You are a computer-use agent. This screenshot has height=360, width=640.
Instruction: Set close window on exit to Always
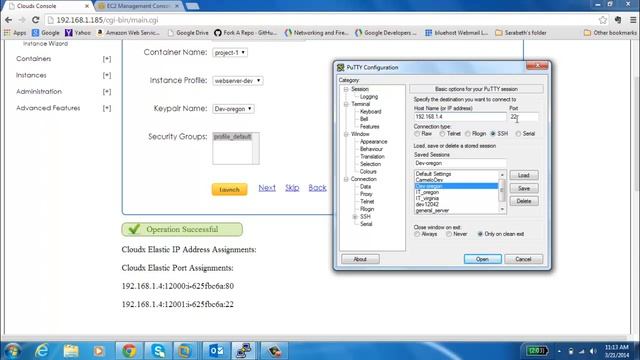(x=417, y=234)
